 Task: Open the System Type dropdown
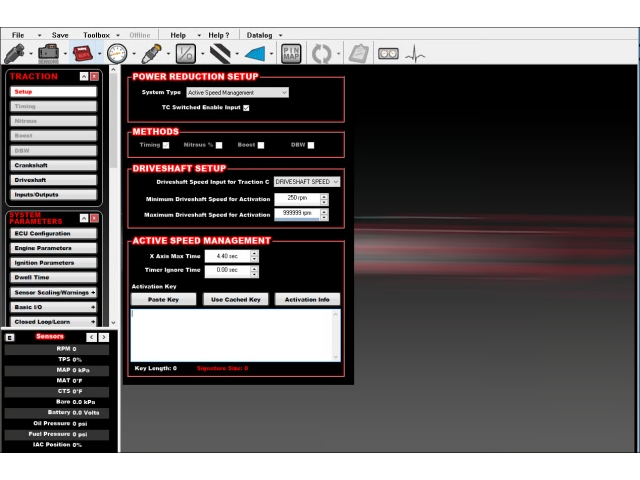(238, 93)
